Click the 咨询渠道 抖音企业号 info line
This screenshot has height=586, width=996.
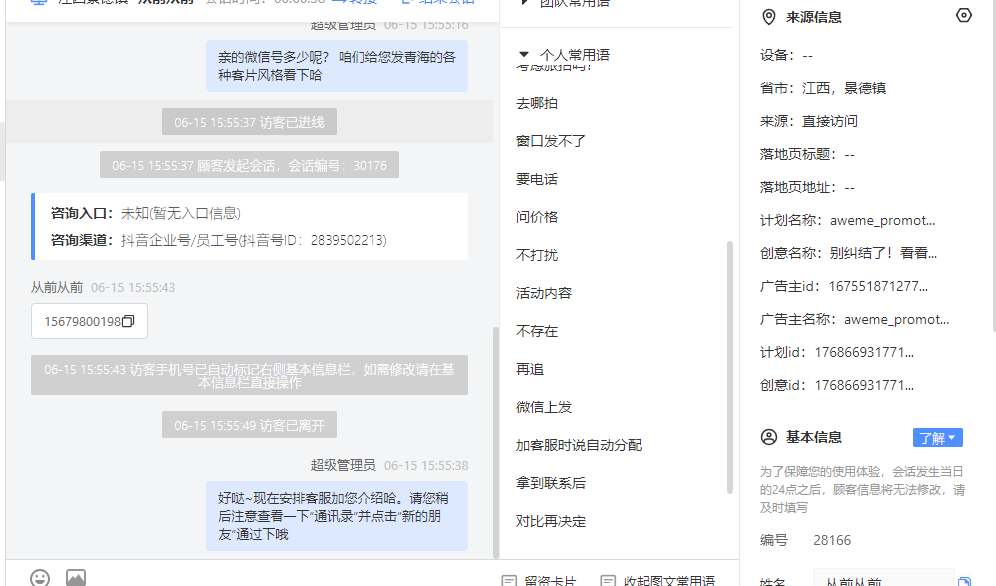pos(219,240)
